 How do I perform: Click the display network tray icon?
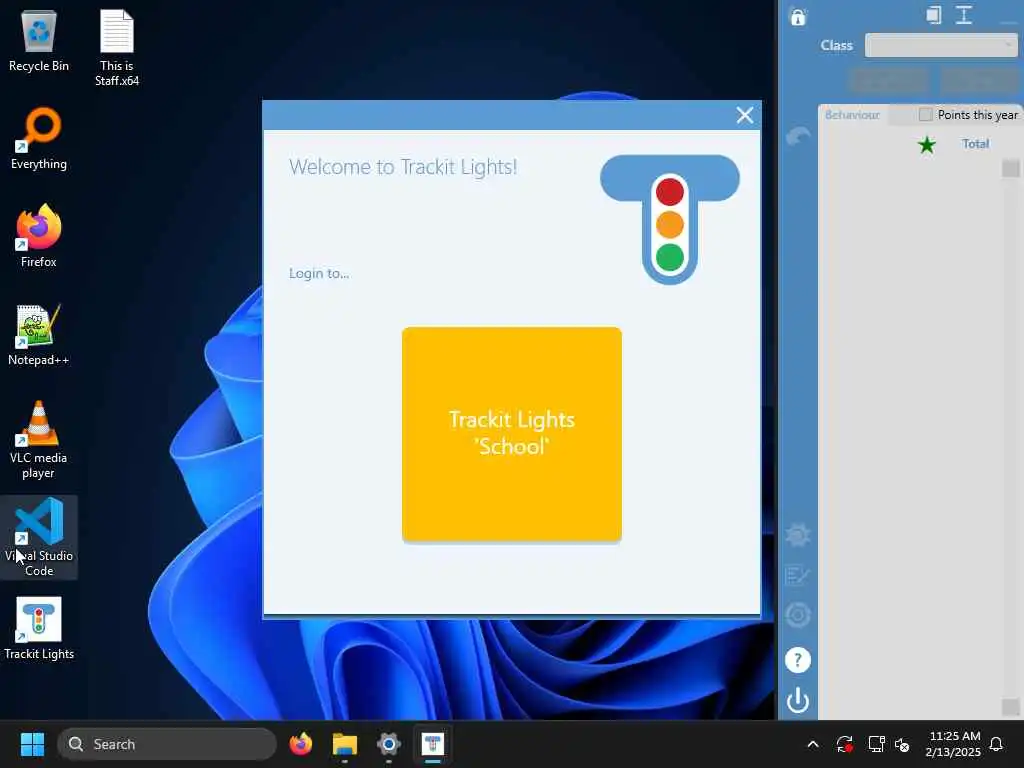click(x=876, y=744)
